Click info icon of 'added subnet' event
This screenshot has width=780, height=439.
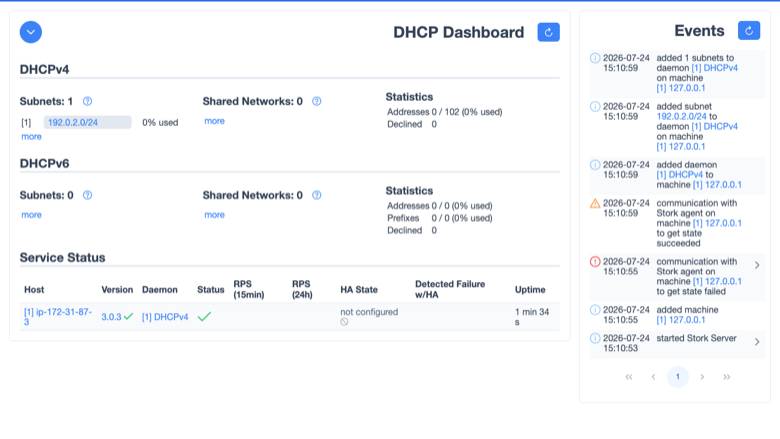(595, 106)
